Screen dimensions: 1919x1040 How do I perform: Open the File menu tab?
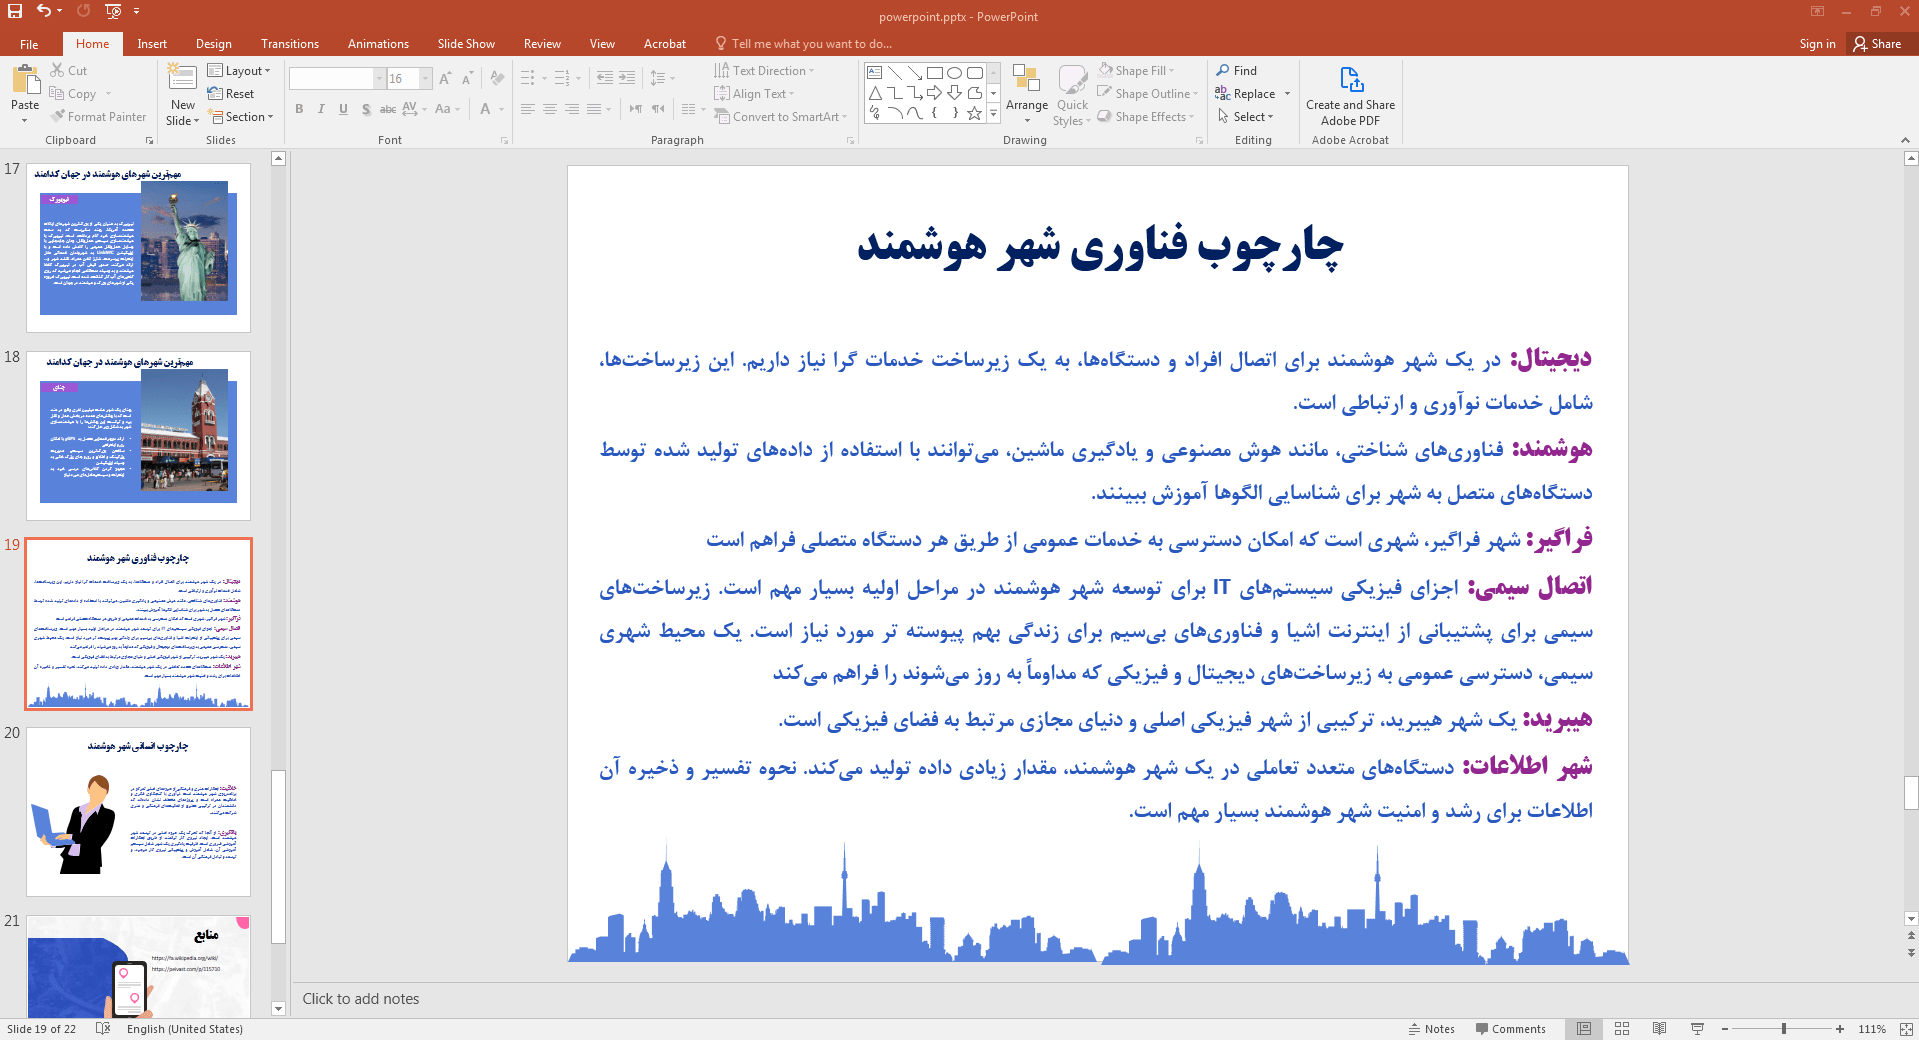tap(29, 44)
